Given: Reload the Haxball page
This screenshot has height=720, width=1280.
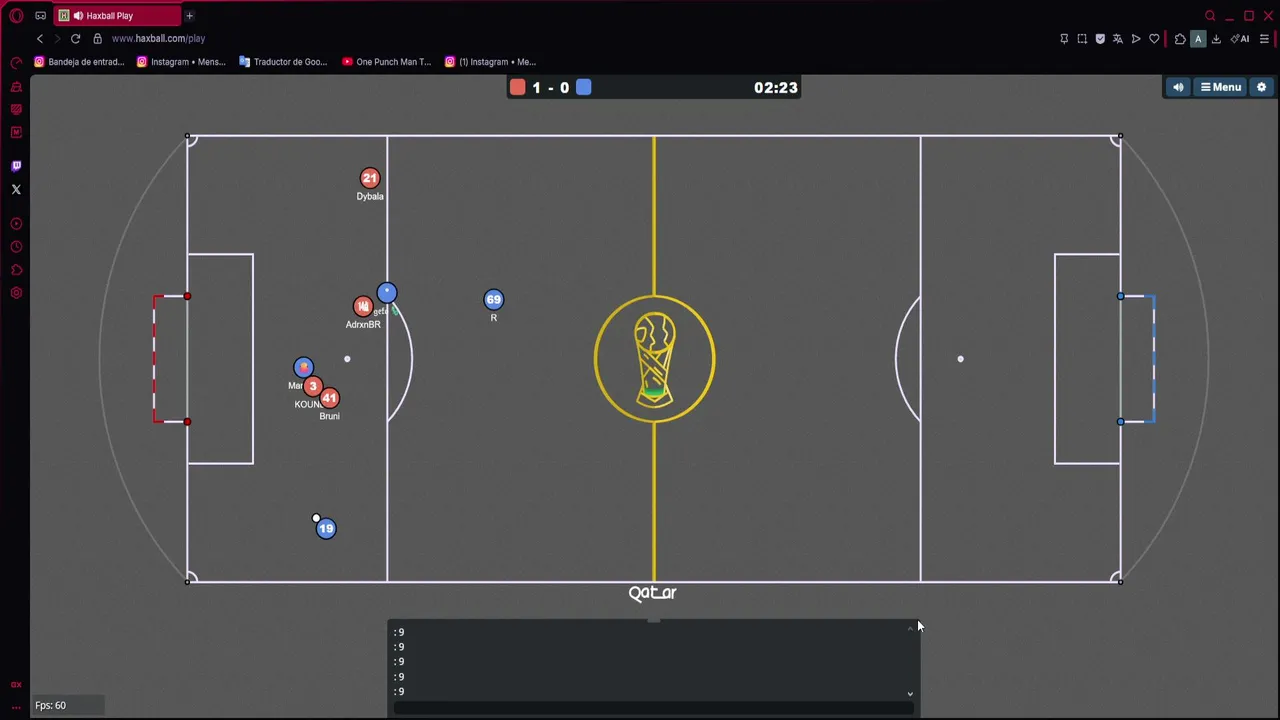Looking at the screenshot, I should [x=75, y=38].
